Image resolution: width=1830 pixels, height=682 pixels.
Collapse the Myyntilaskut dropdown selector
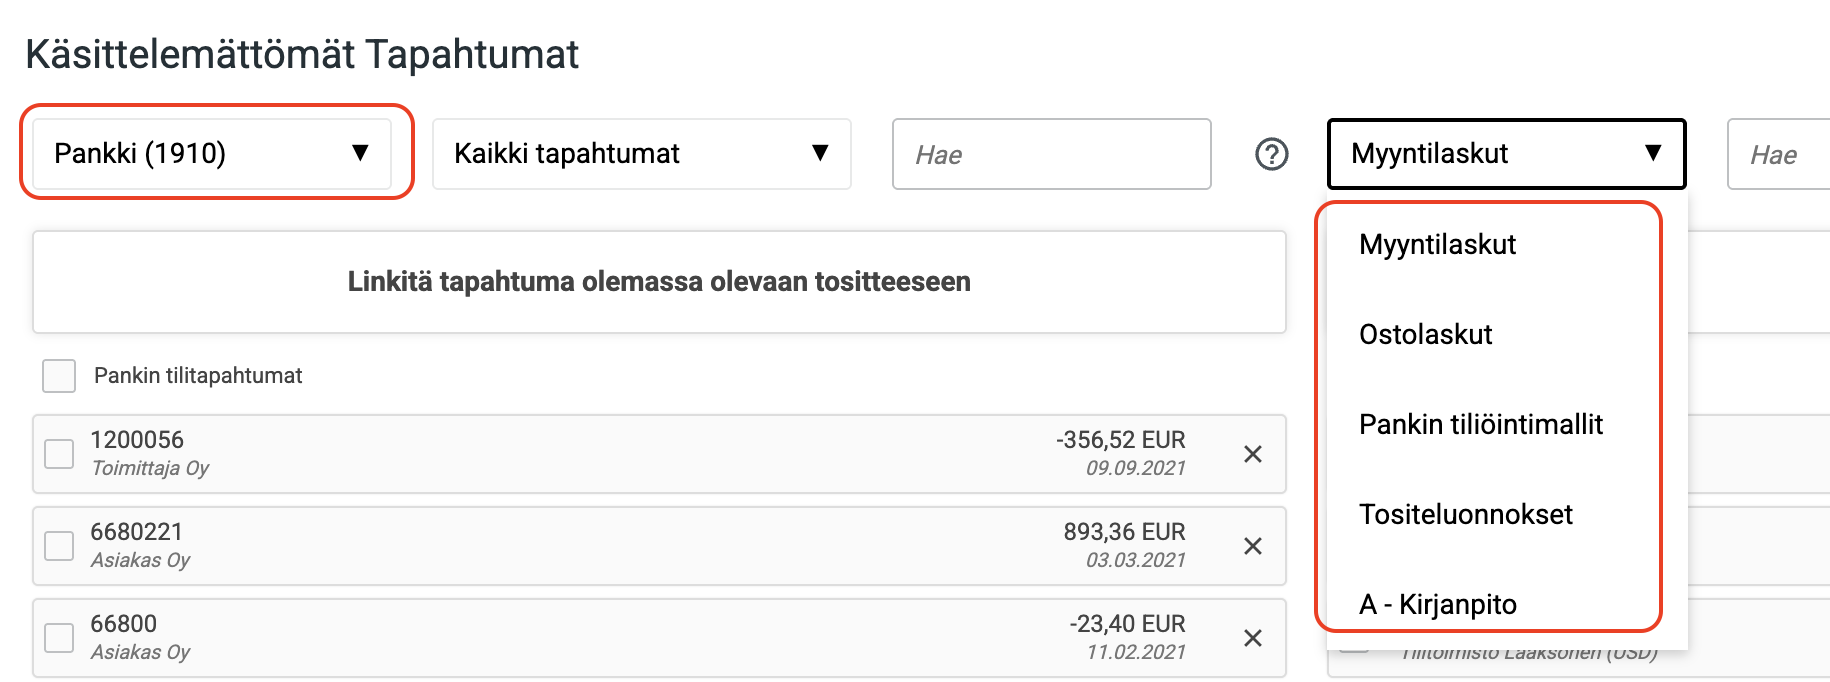[x=1506, y=154]
